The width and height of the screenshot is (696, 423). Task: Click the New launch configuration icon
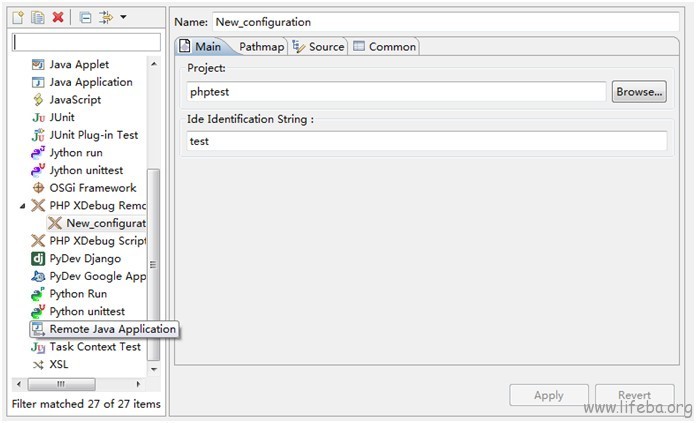click(x=18, y=17)
